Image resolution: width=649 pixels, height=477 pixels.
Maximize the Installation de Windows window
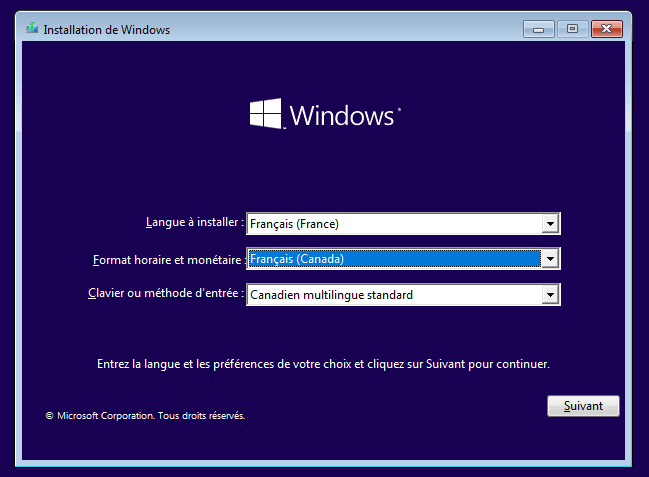[x=572, y=29]
